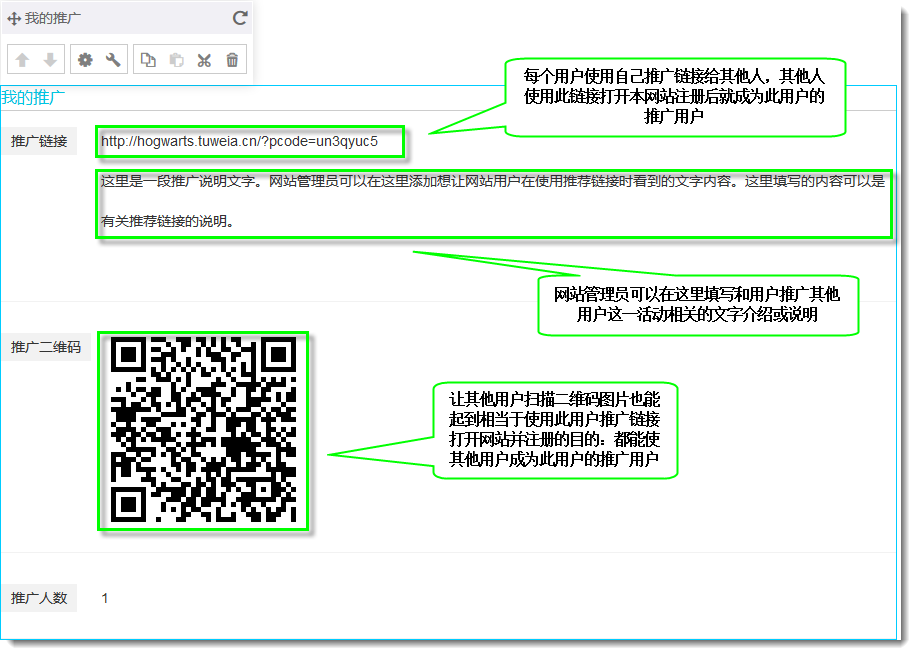Delete the module with the trash icon
The height and width of the screenshot is (655, 916).
pyautogui.click(x=232, y=60)
